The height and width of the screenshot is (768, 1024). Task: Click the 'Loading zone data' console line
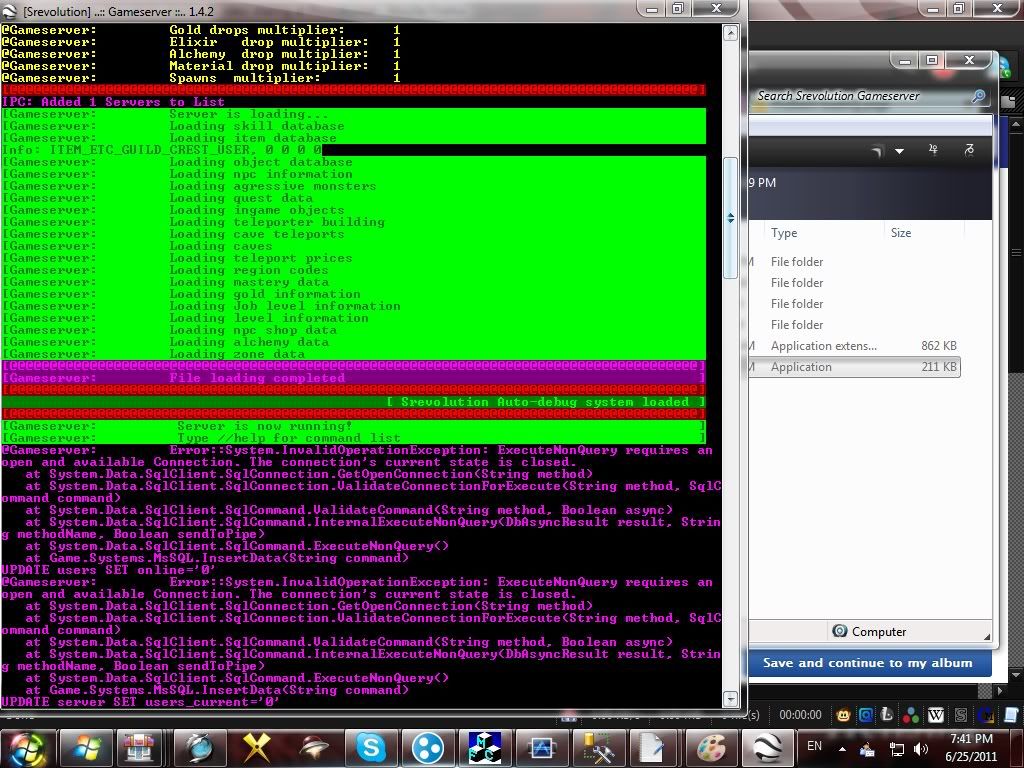tap(353, 354)
